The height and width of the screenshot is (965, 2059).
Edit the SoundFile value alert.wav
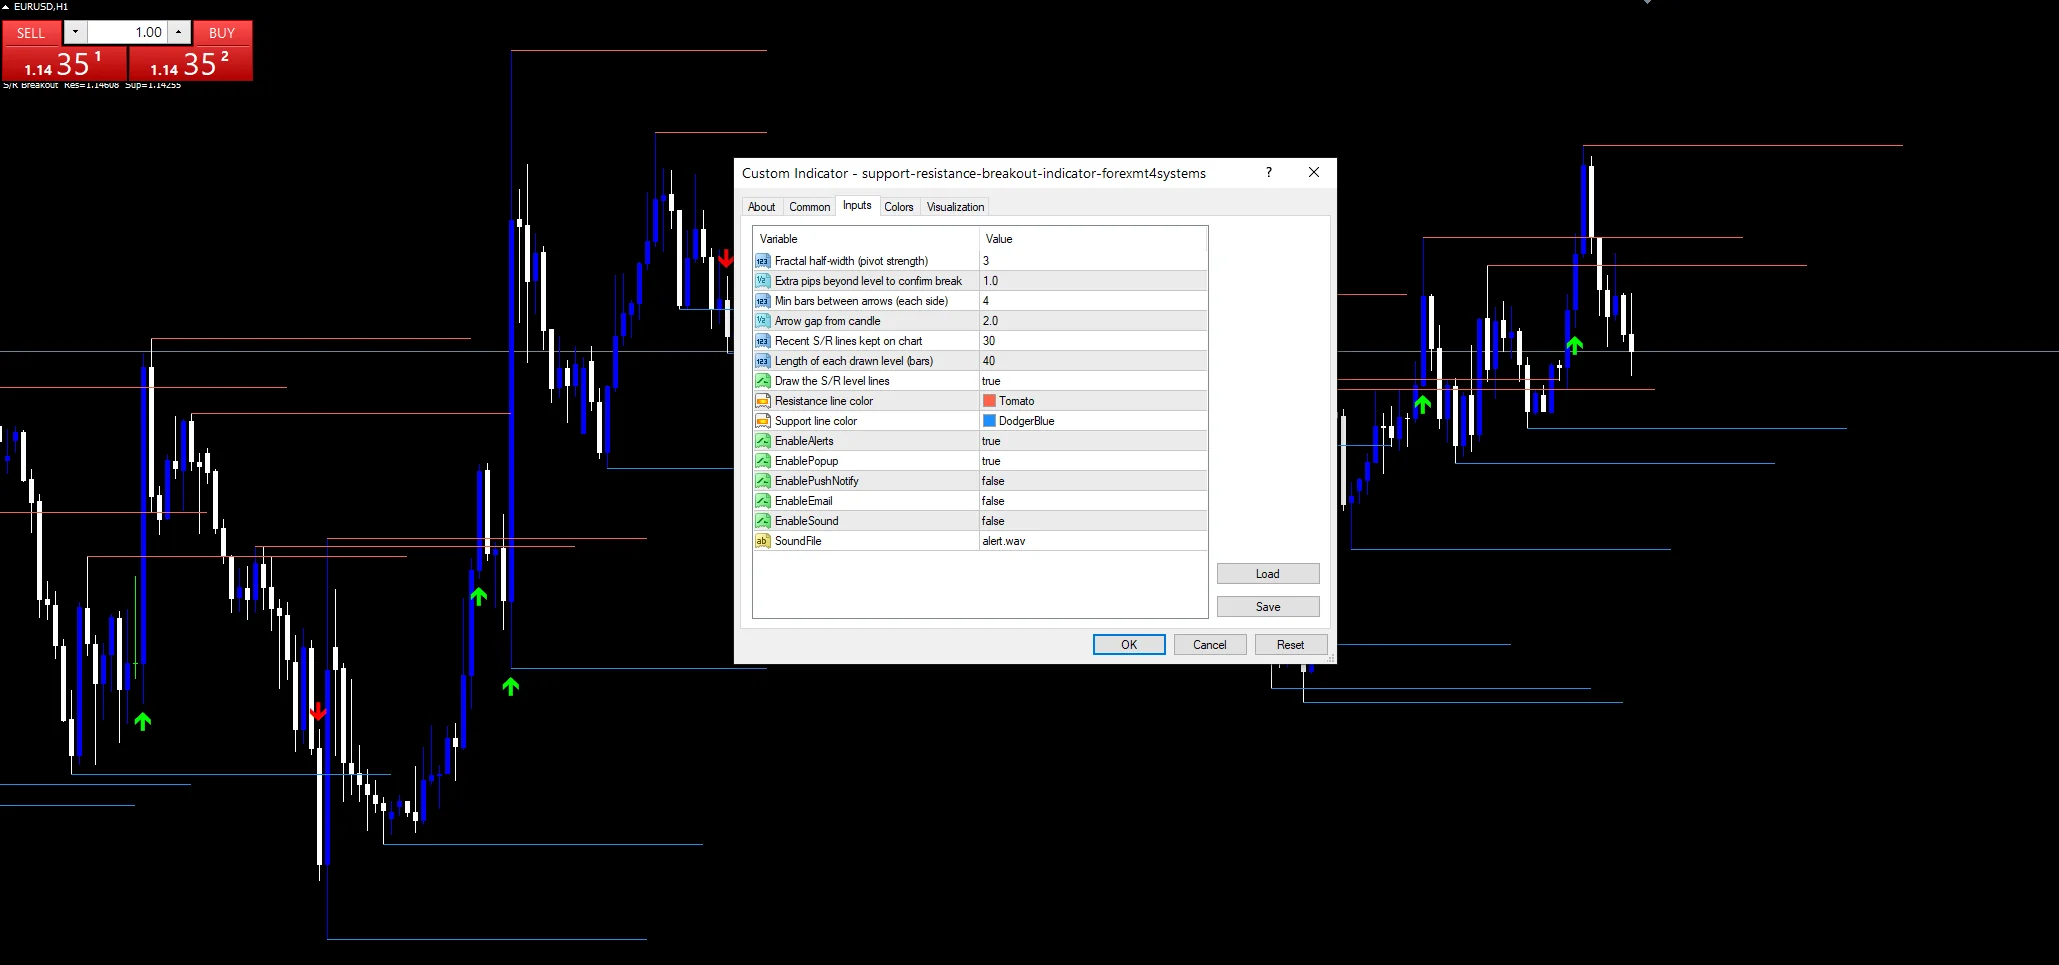1093,541
